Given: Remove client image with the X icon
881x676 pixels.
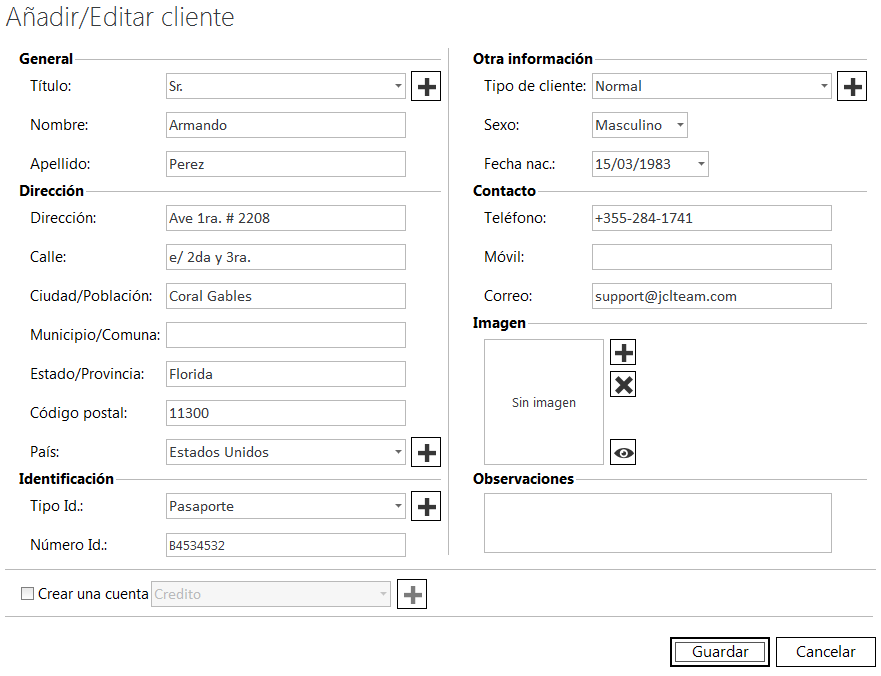Looking at the screenshot, I should coord(623,385).
